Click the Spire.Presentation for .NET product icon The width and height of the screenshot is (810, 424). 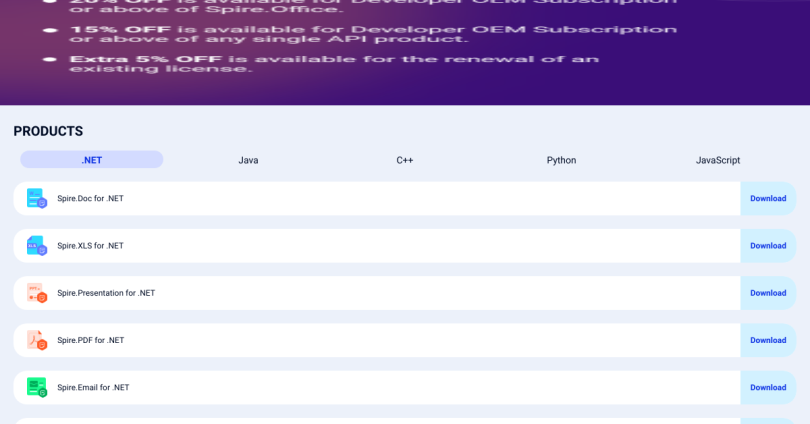(36, 293)
